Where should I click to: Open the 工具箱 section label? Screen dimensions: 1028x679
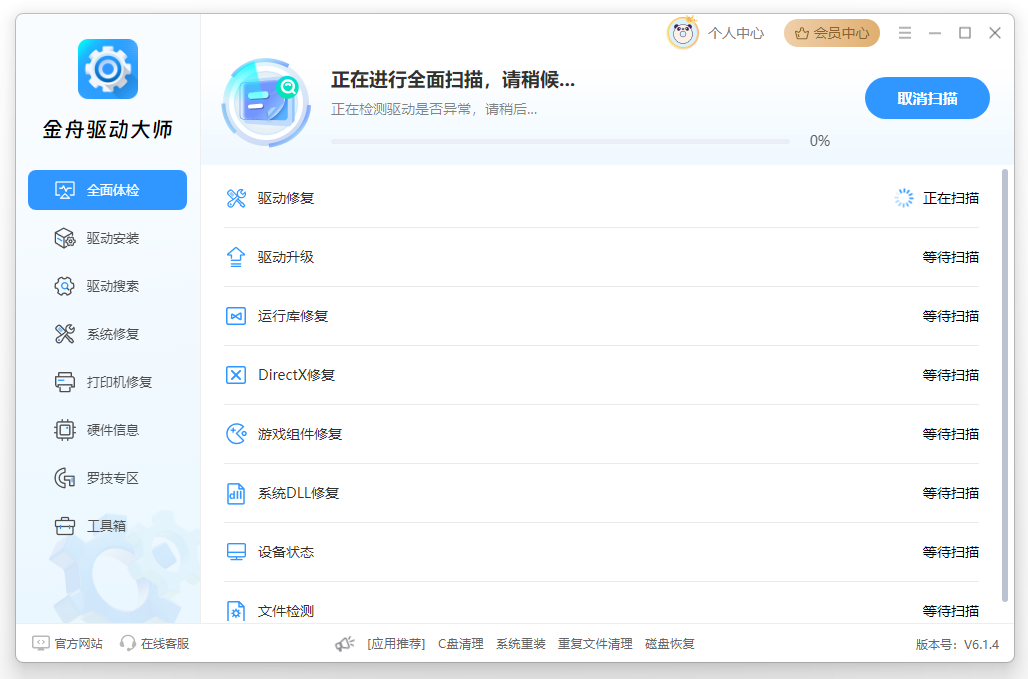coord(106,526)
